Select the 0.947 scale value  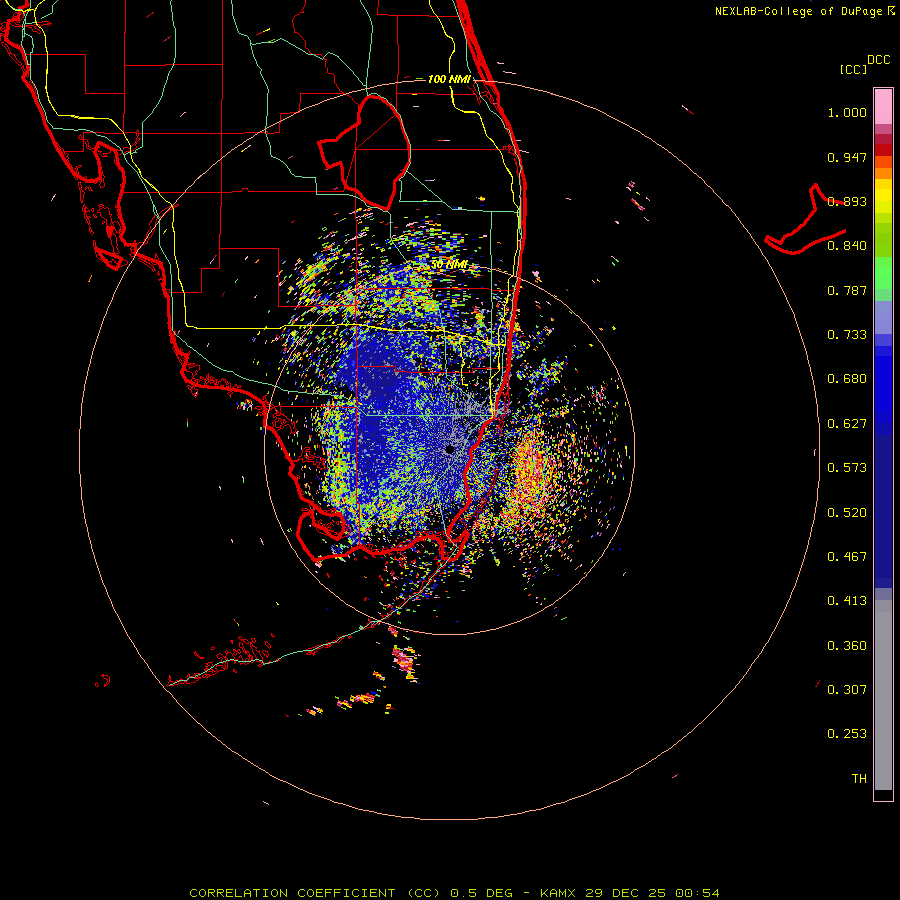tap(847, 157)
